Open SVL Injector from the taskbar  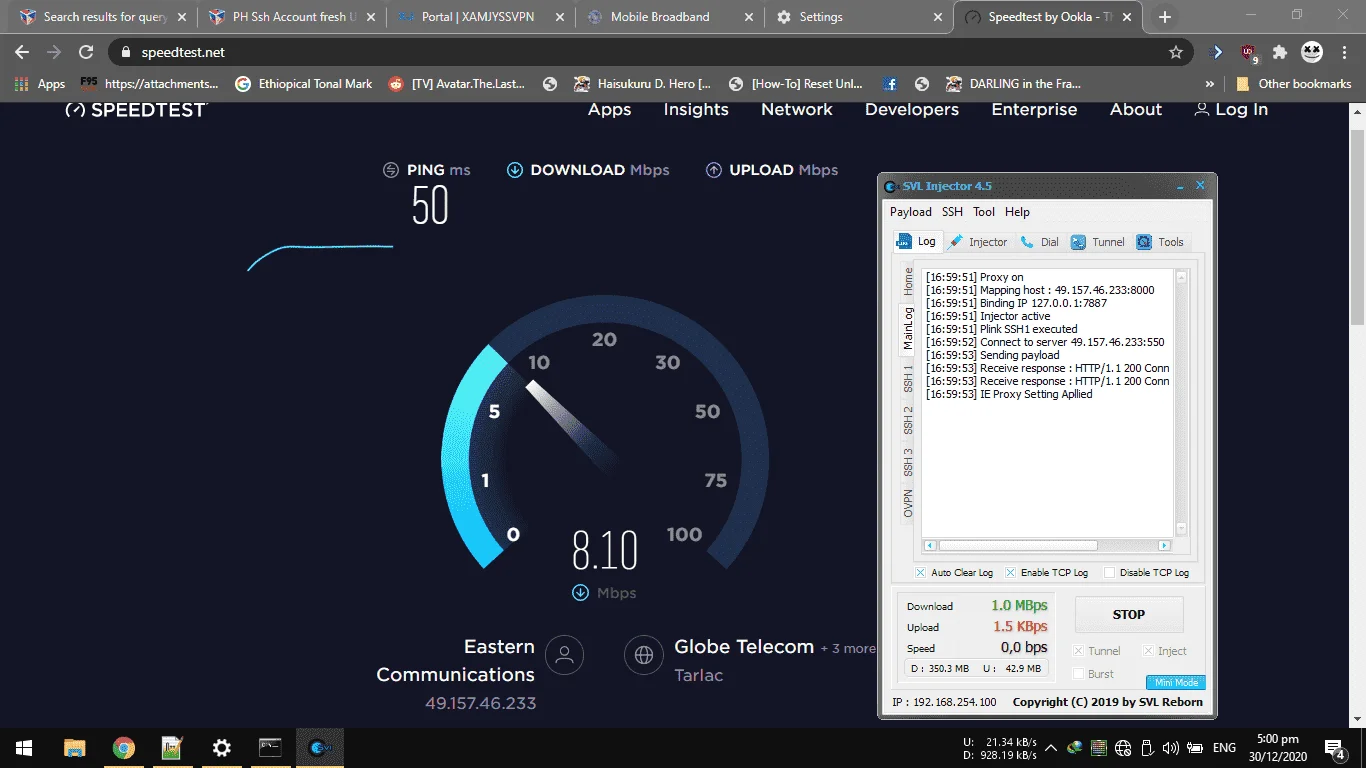click(x=320, y=747)
